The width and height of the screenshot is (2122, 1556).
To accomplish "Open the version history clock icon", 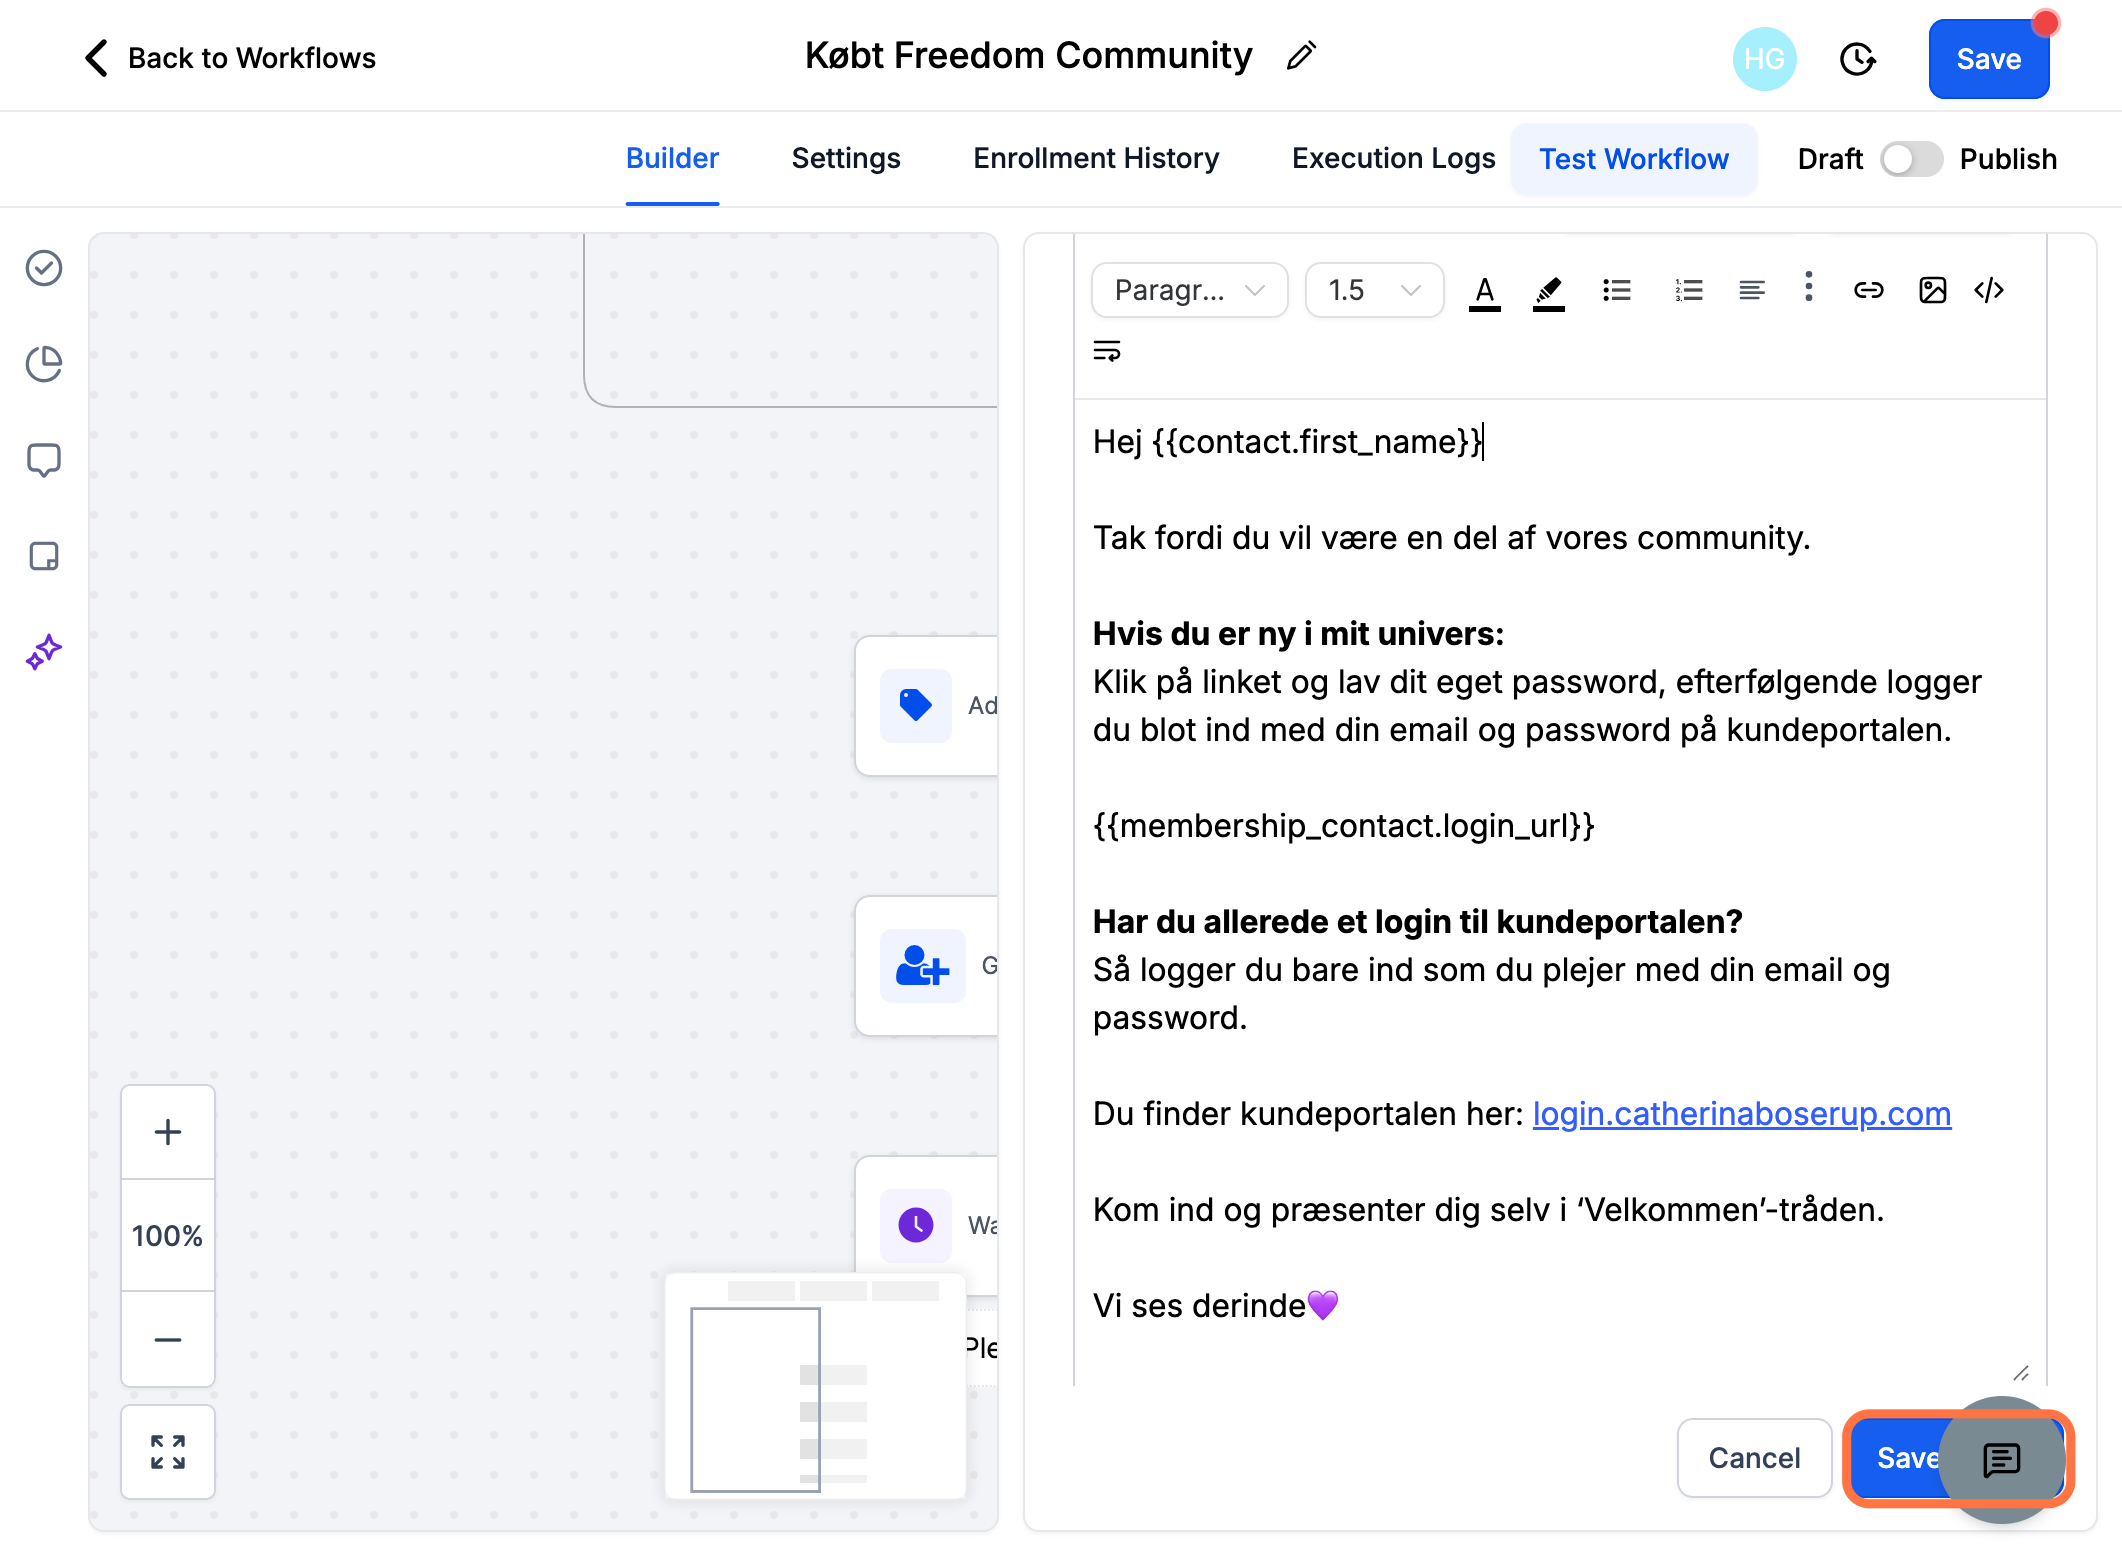I will (1857, 59).
